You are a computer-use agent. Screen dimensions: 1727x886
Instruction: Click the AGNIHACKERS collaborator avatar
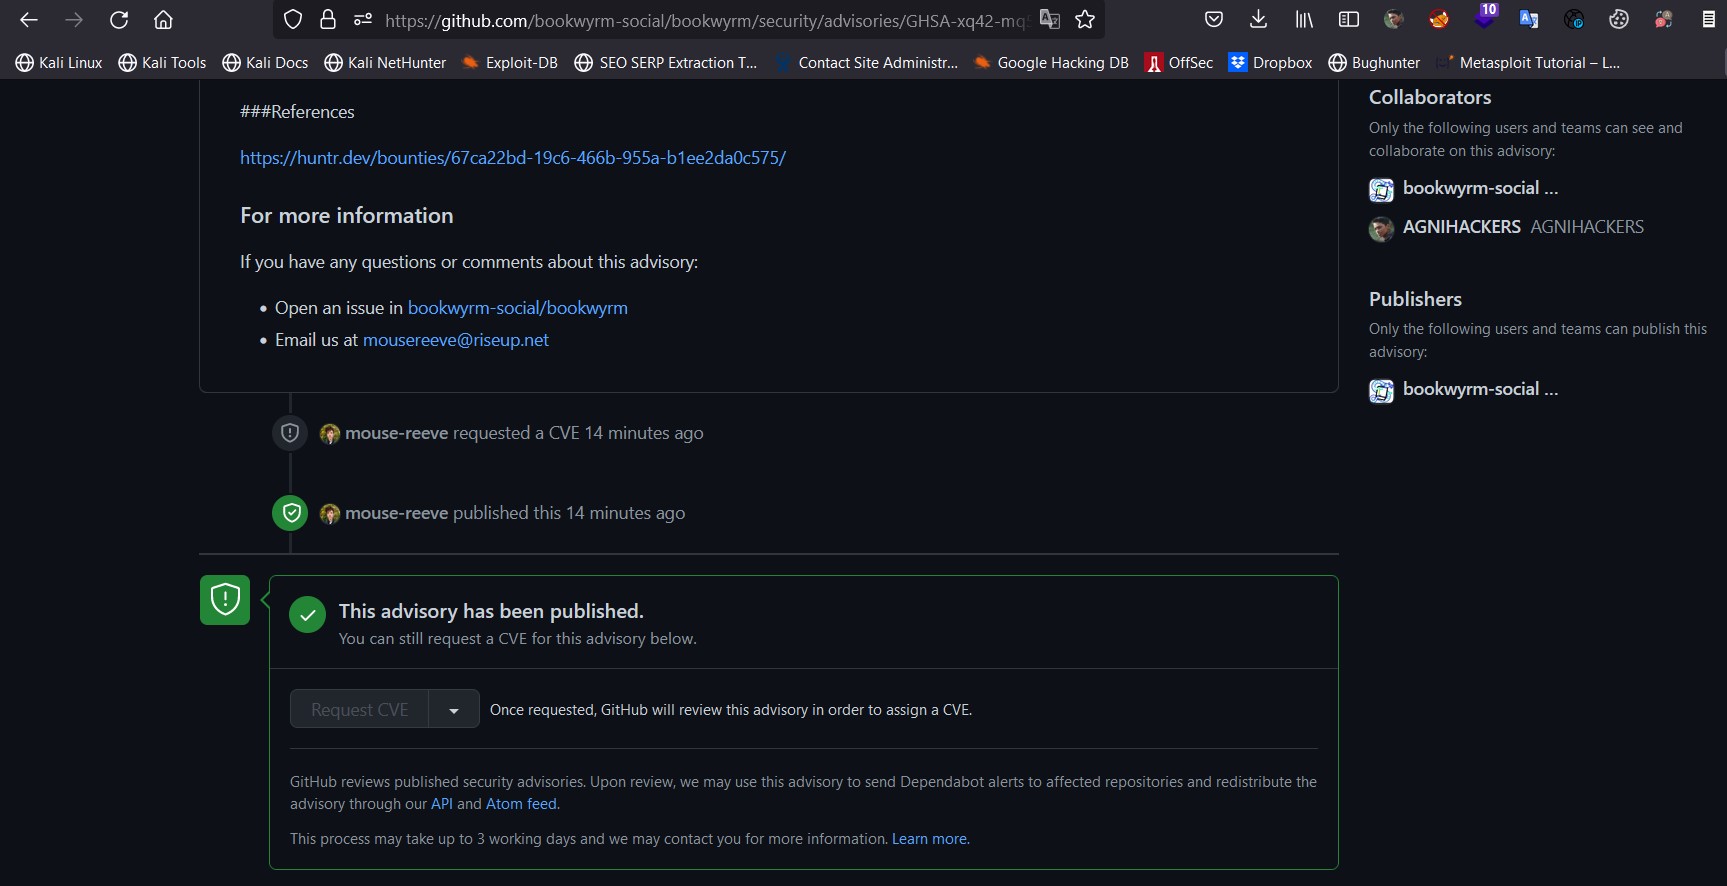click(1381, 229)
